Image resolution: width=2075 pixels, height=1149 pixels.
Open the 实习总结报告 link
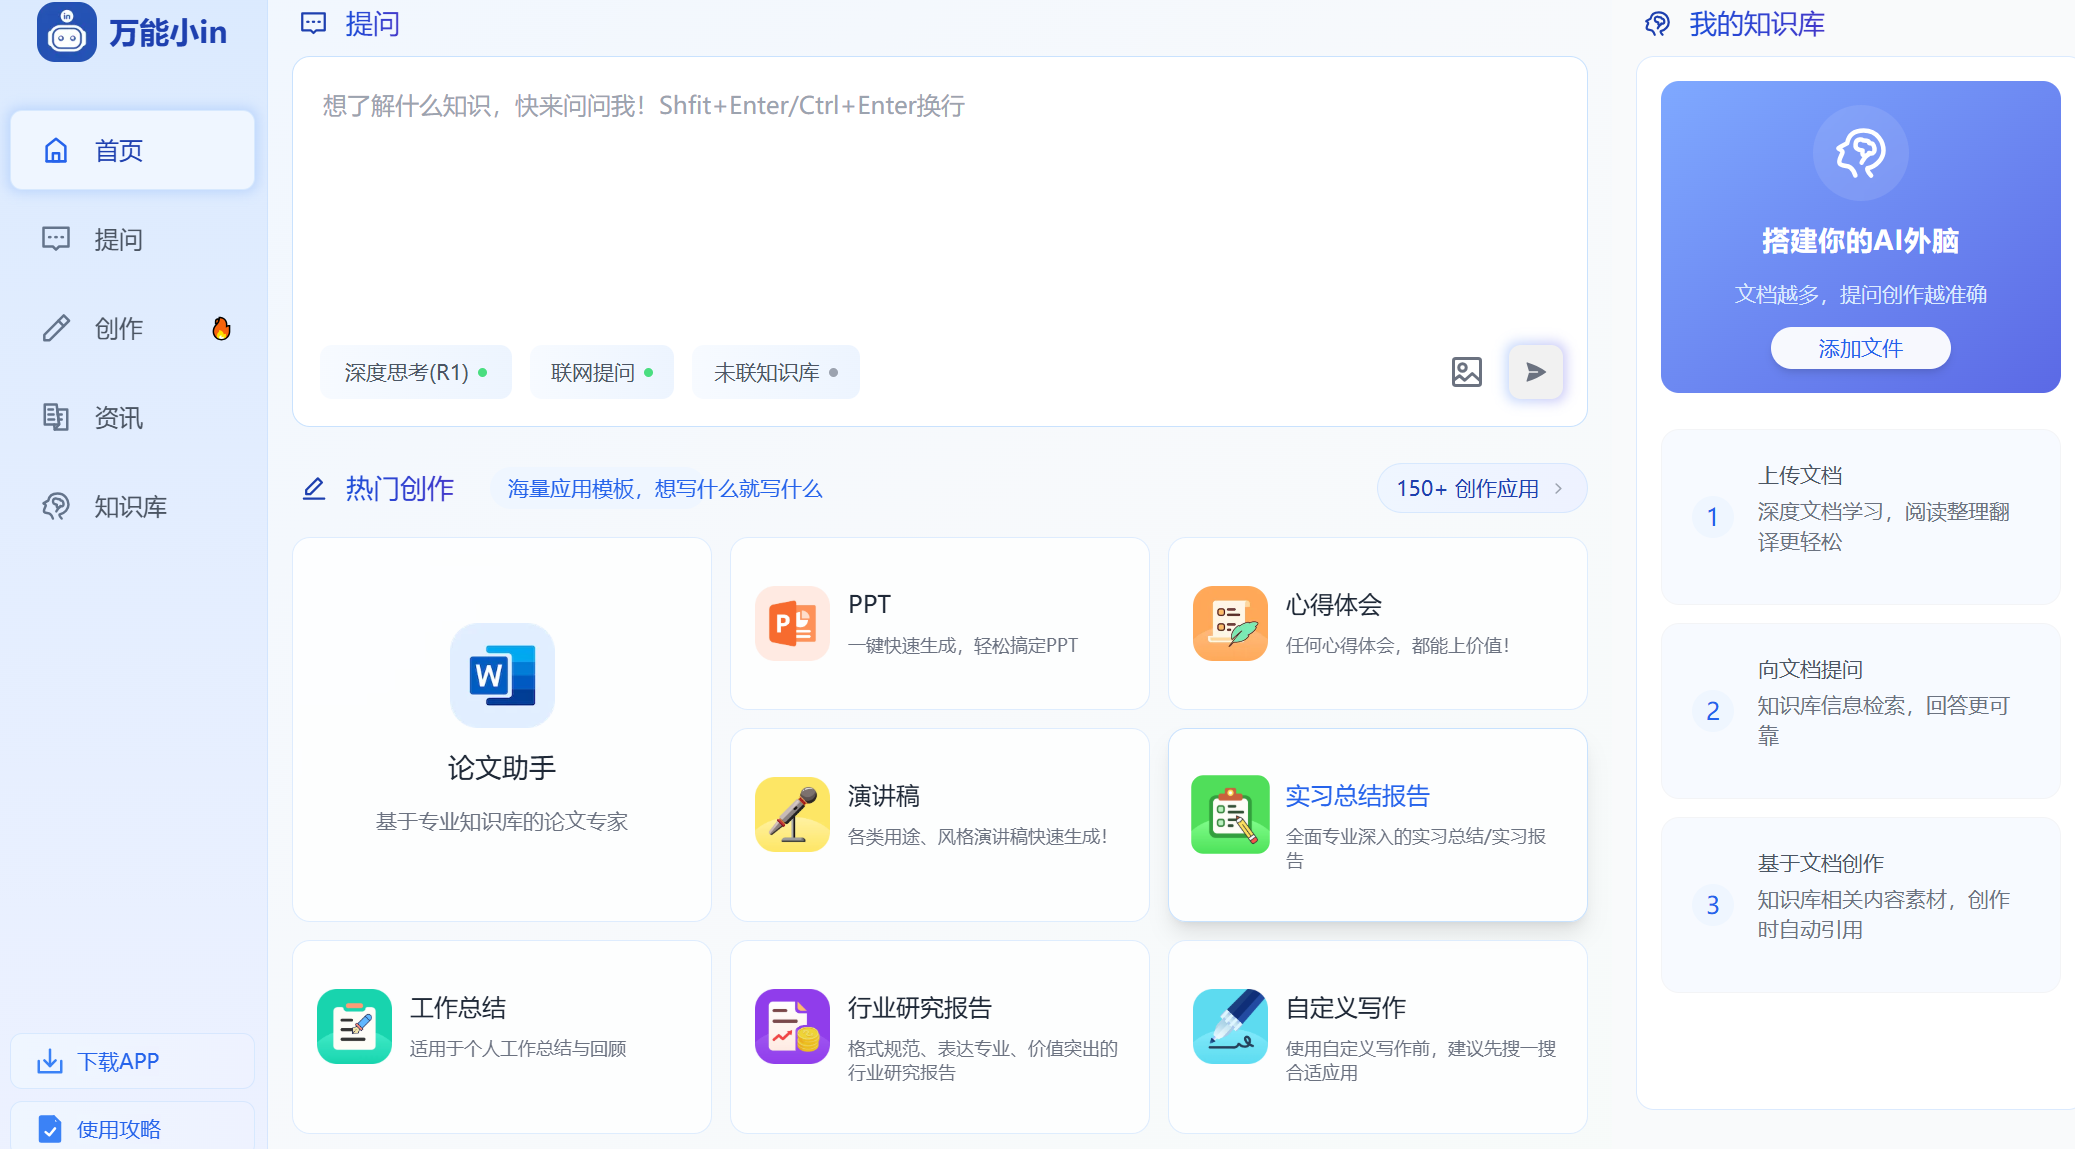[1358, 795]
